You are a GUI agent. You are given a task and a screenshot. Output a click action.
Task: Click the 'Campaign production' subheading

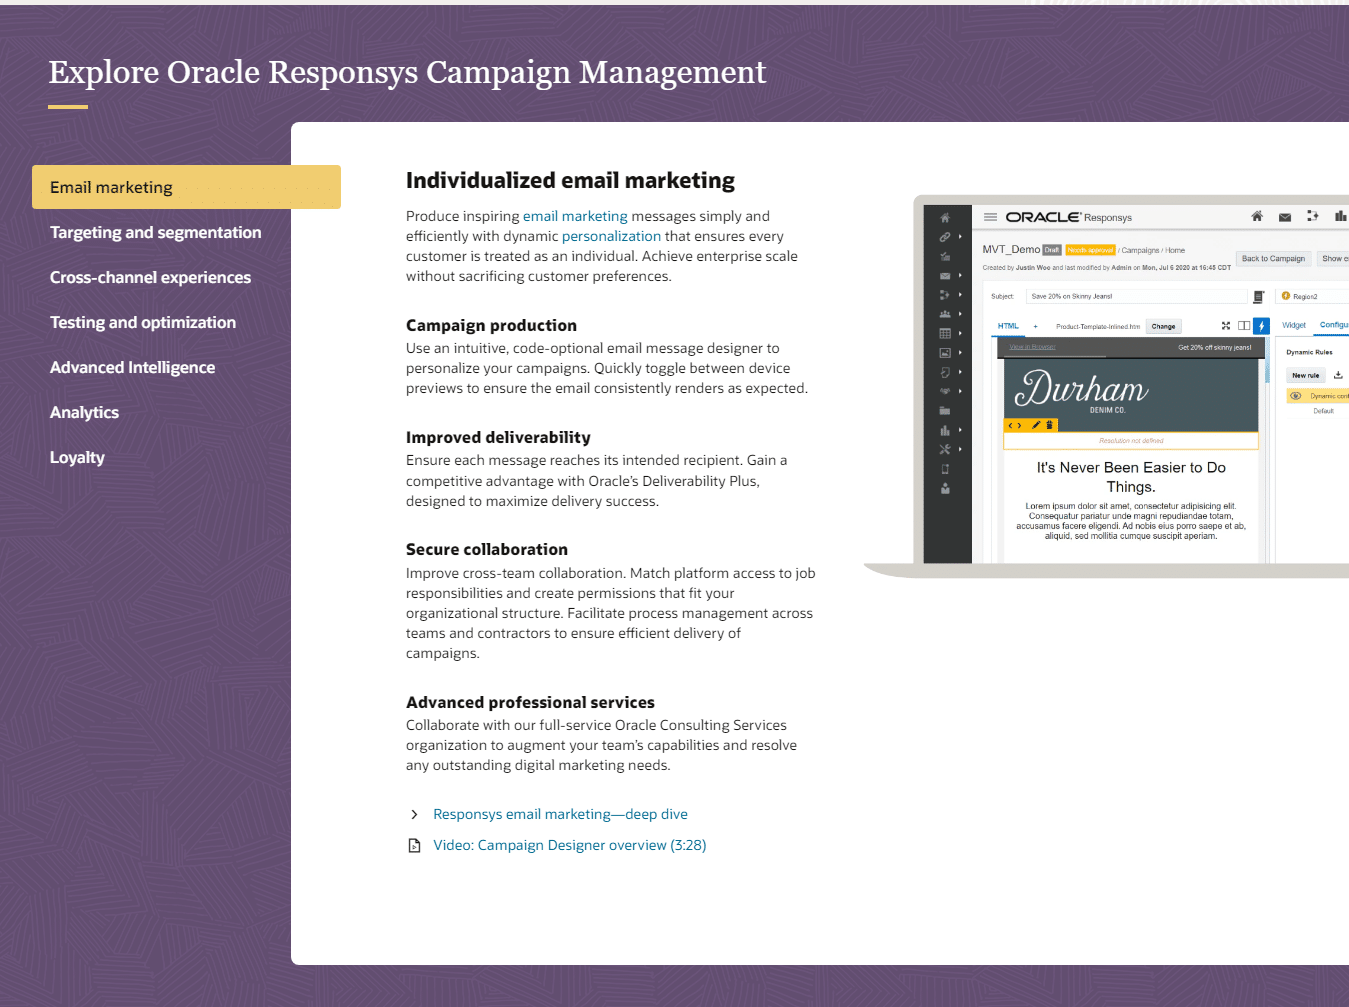tap(491, 325)
